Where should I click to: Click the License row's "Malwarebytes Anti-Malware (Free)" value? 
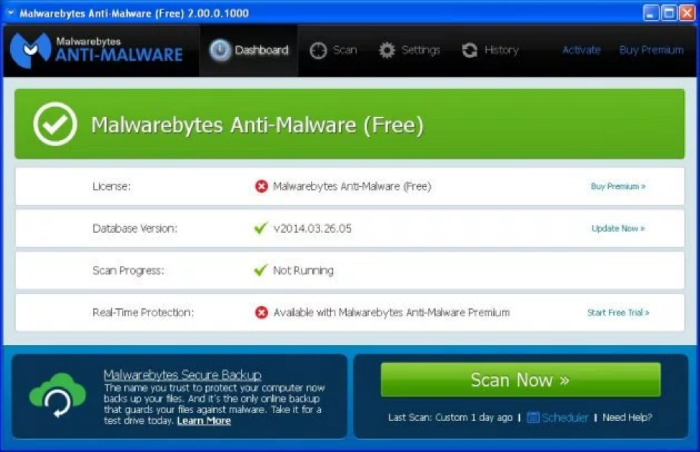tap(352, 186)
